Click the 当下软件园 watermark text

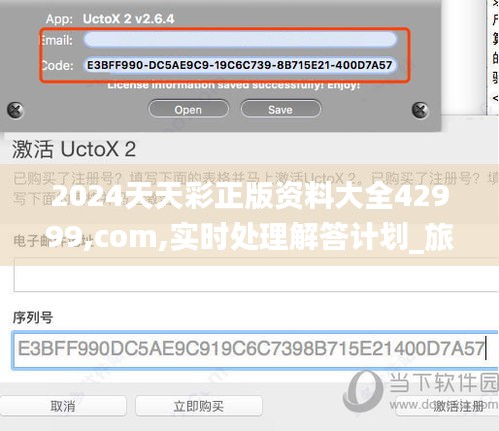443,382
